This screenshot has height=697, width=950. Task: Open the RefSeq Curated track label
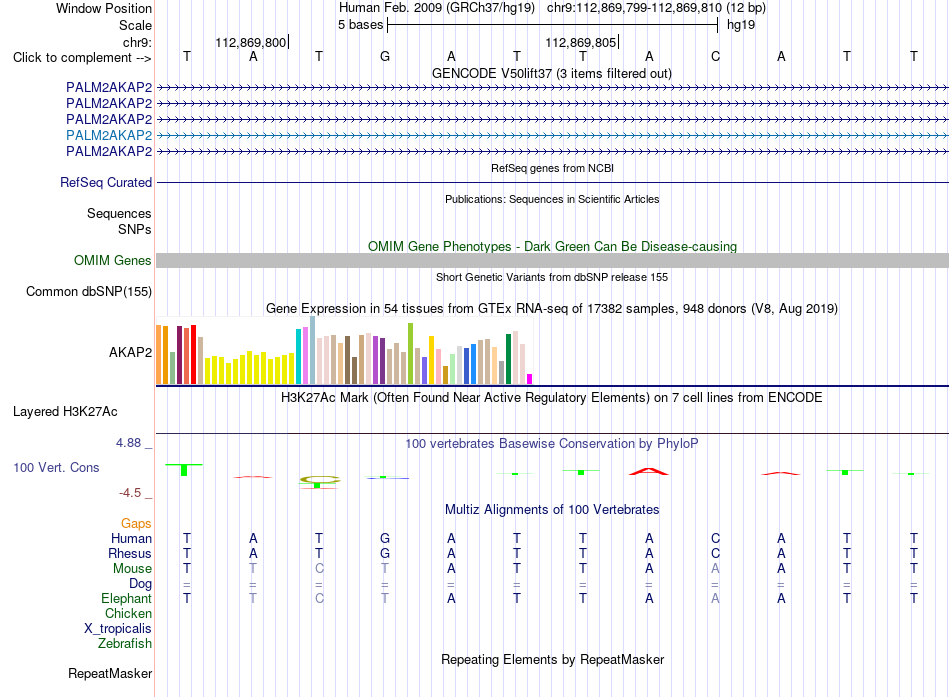[x=106, y=182]
